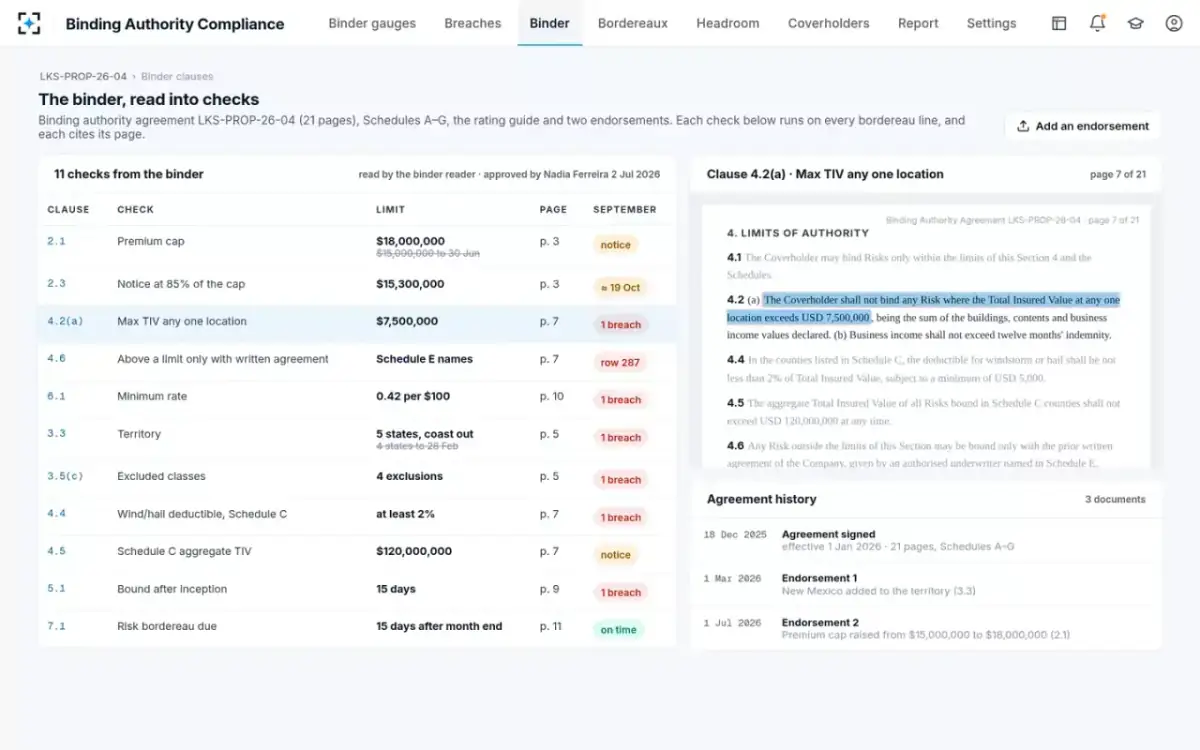
Task: Switch to the Binder gauges tab
Action: 372,24
